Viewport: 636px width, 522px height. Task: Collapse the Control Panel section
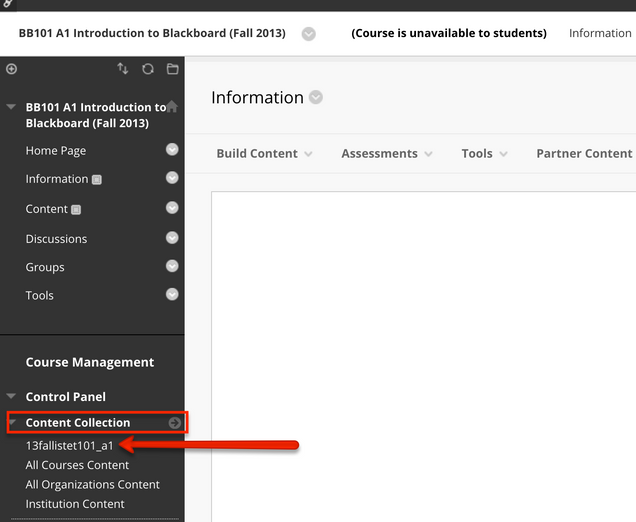coord(11,396)
